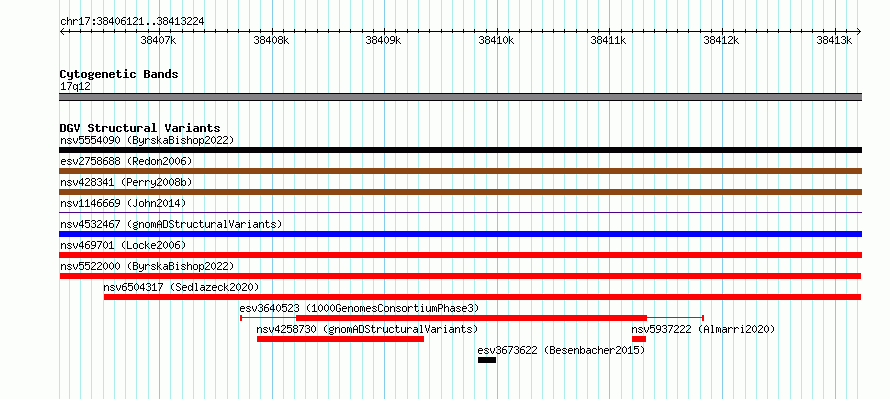Screen dimensions: 890x399
Task: Select the 17q12 band label
Action: [x=75, y=87]
